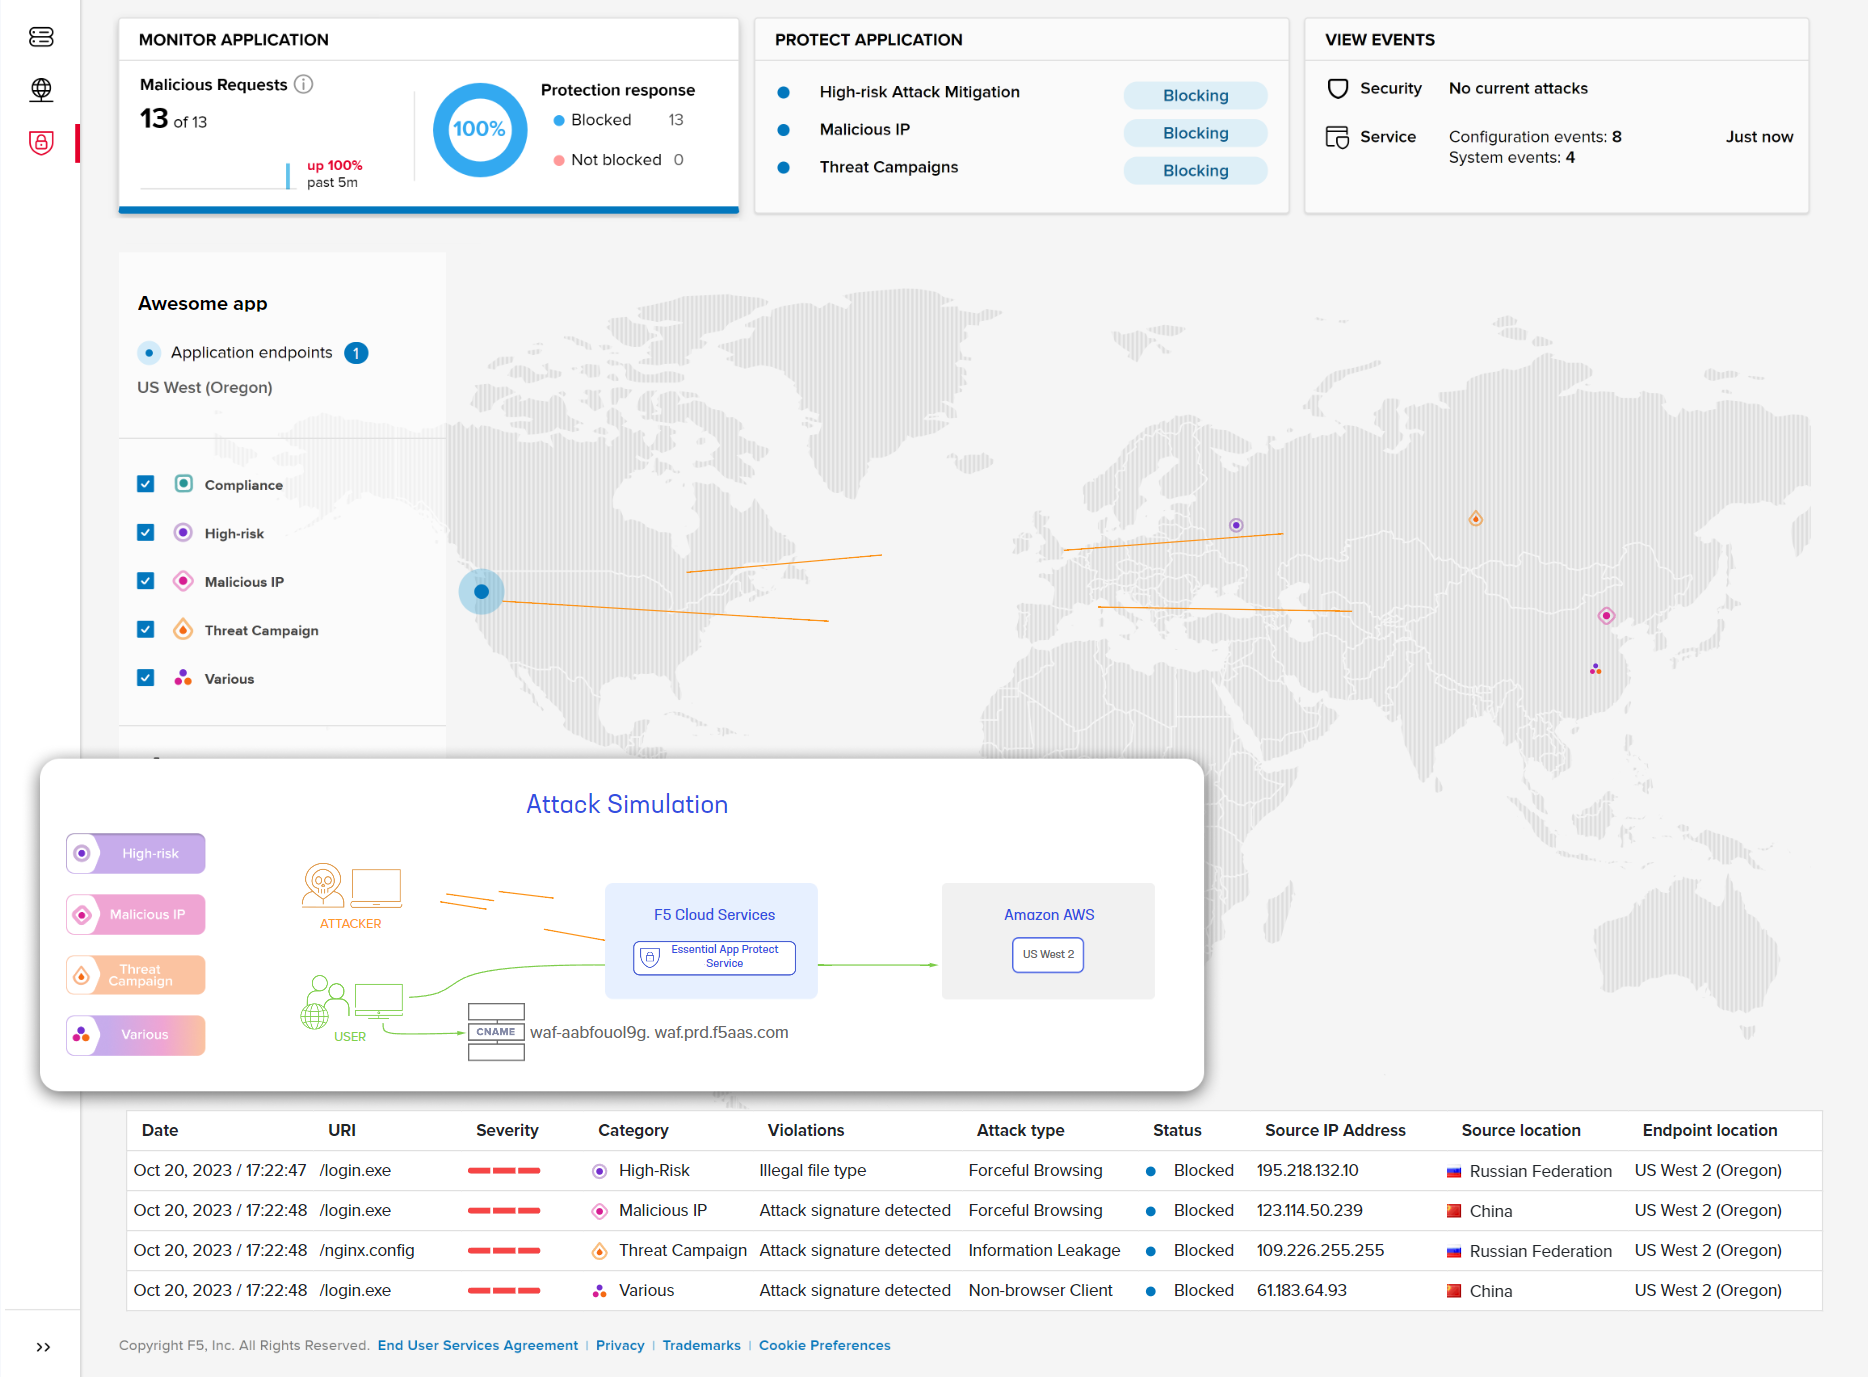1868x1377 pixels.
Task: Uncheck the Threat Campaign filter
Action: (145, 629)
